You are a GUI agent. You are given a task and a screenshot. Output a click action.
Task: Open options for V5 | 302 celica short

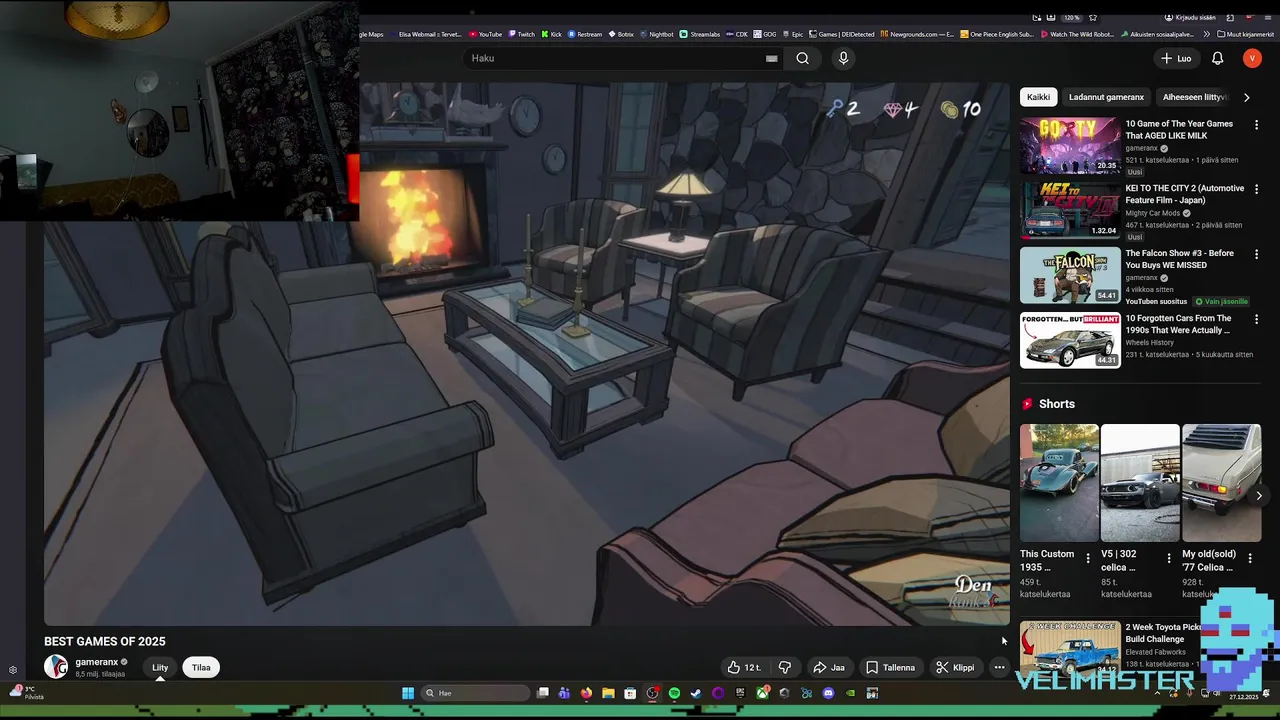tap(1169, 558)
